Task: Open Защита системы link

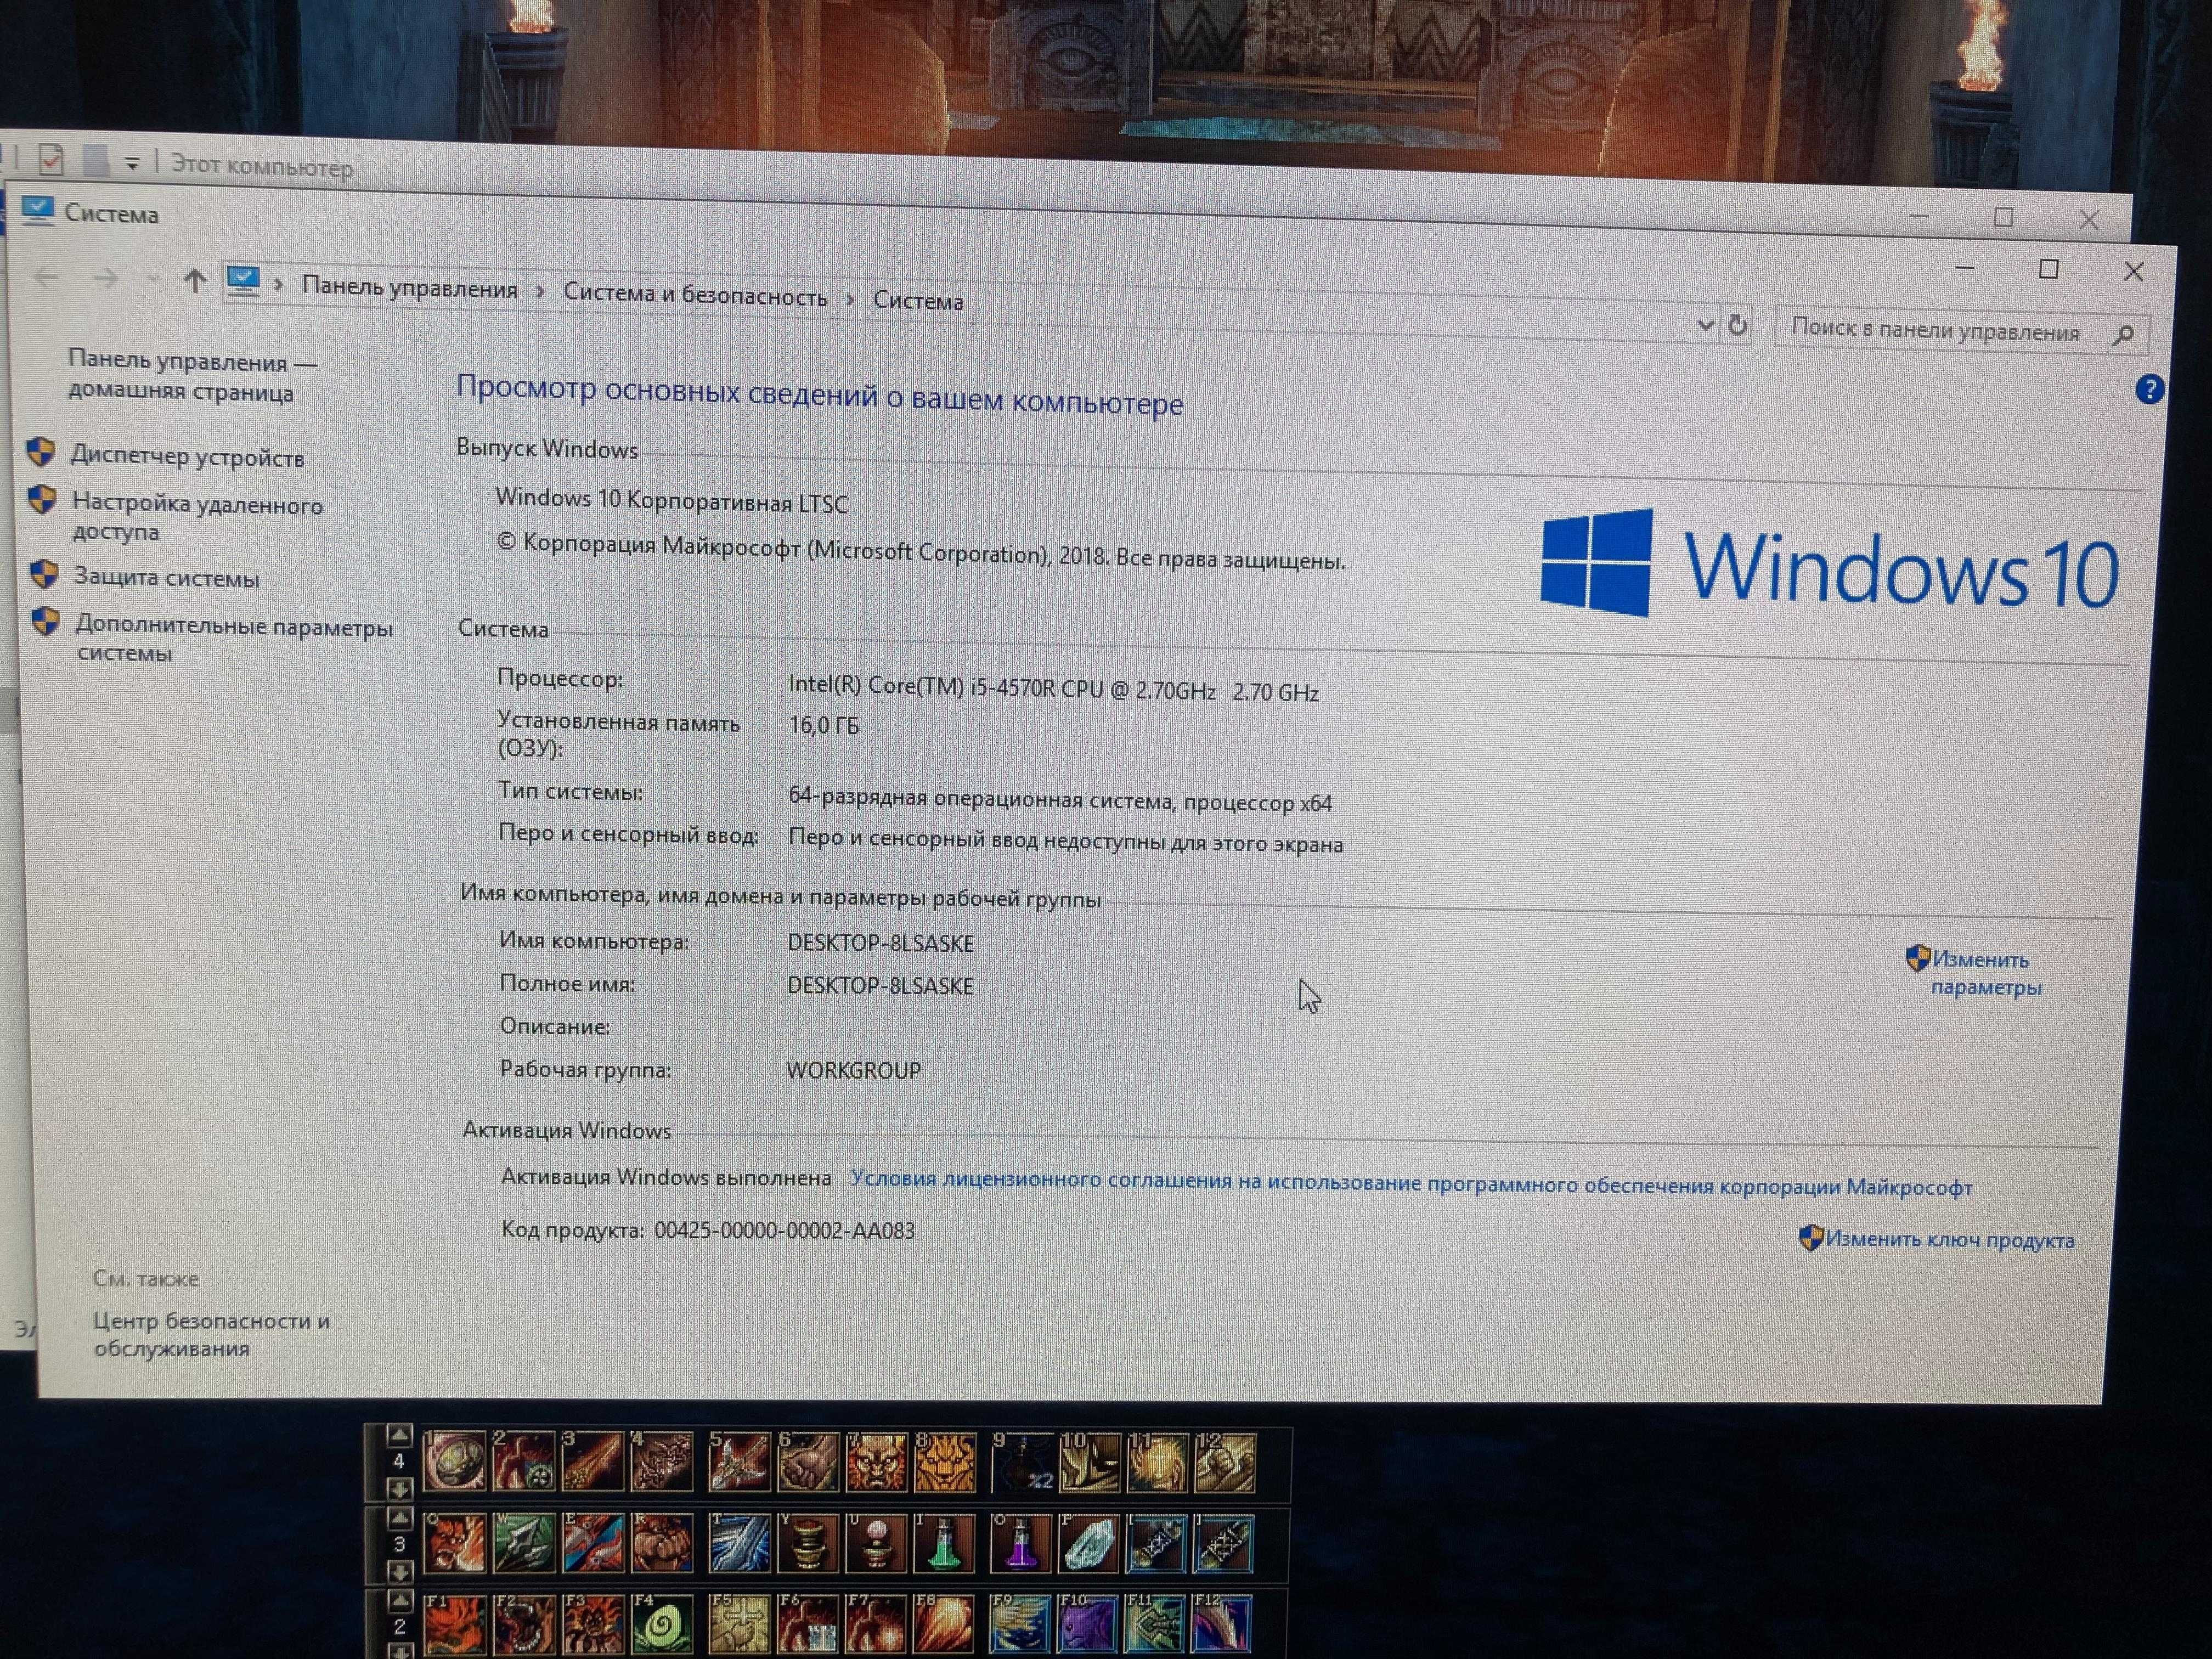Action: [166, 577]
